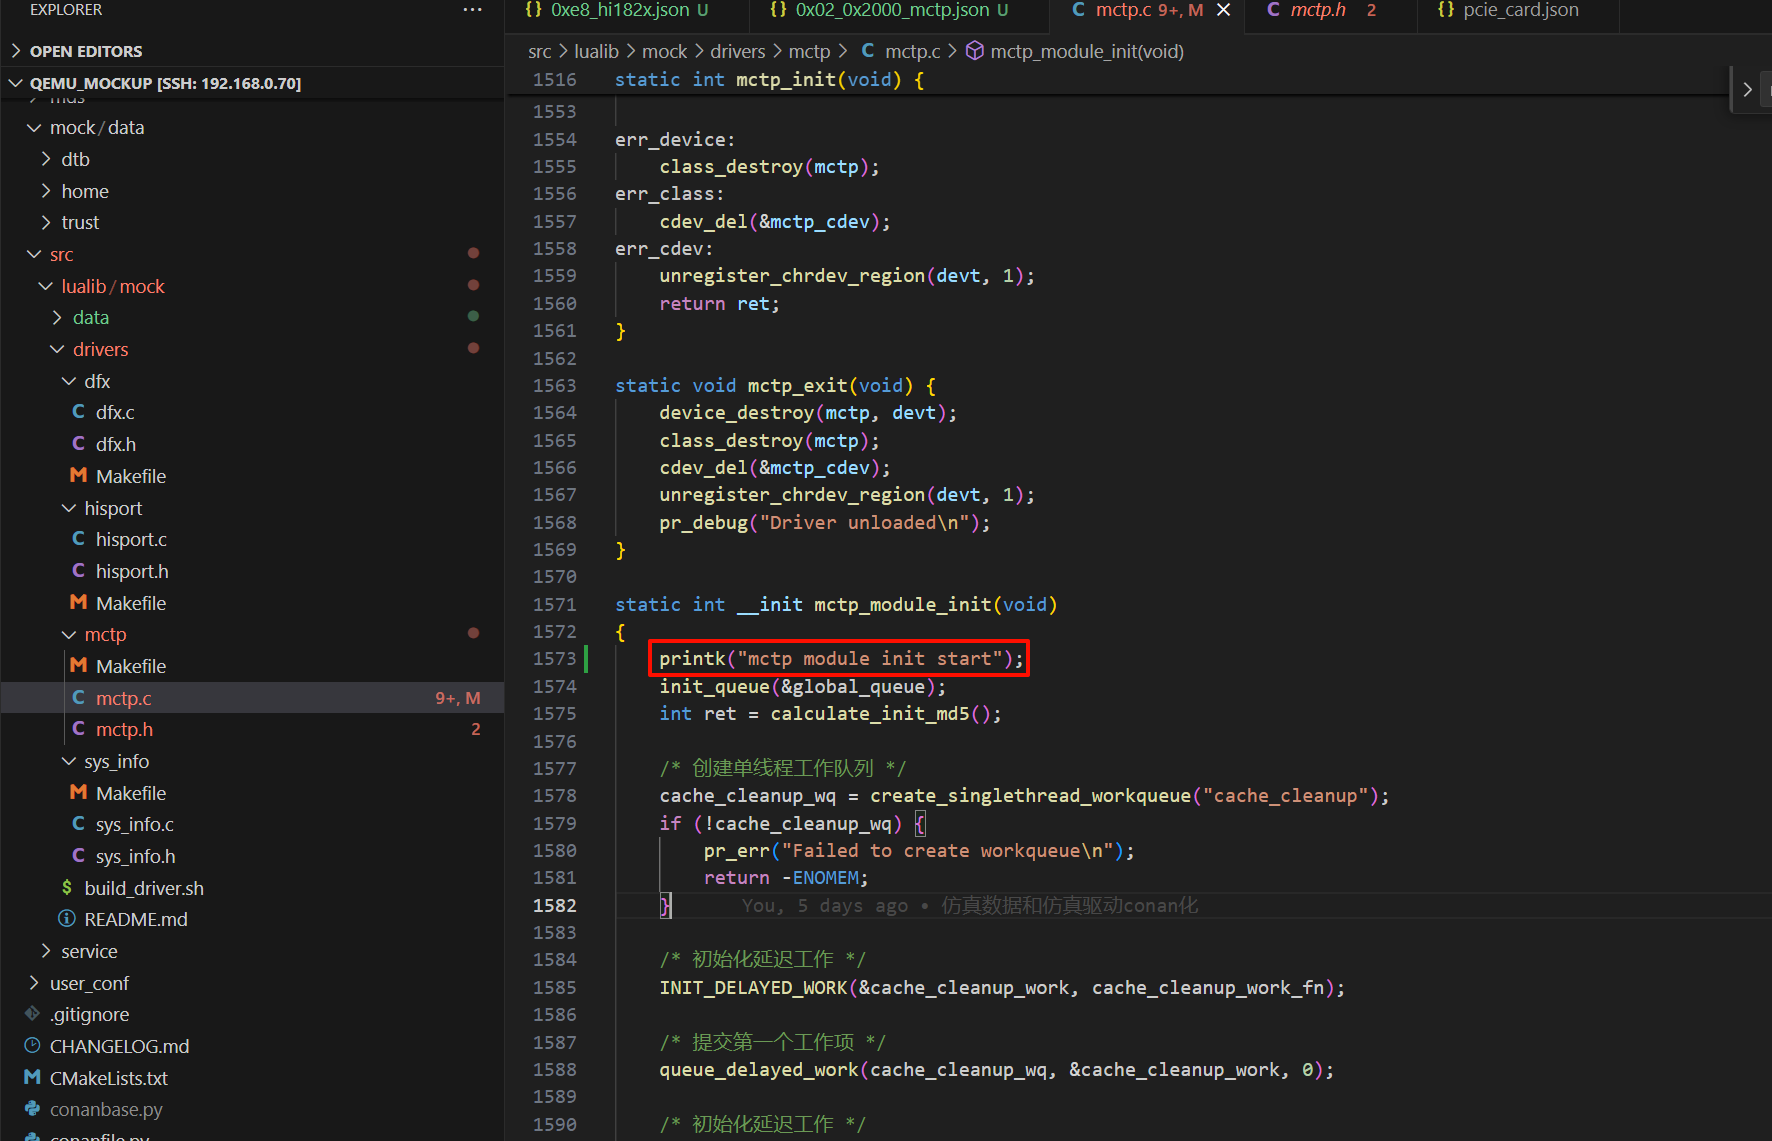Click the shell icon of build_driver.sh

coord(67,888)
